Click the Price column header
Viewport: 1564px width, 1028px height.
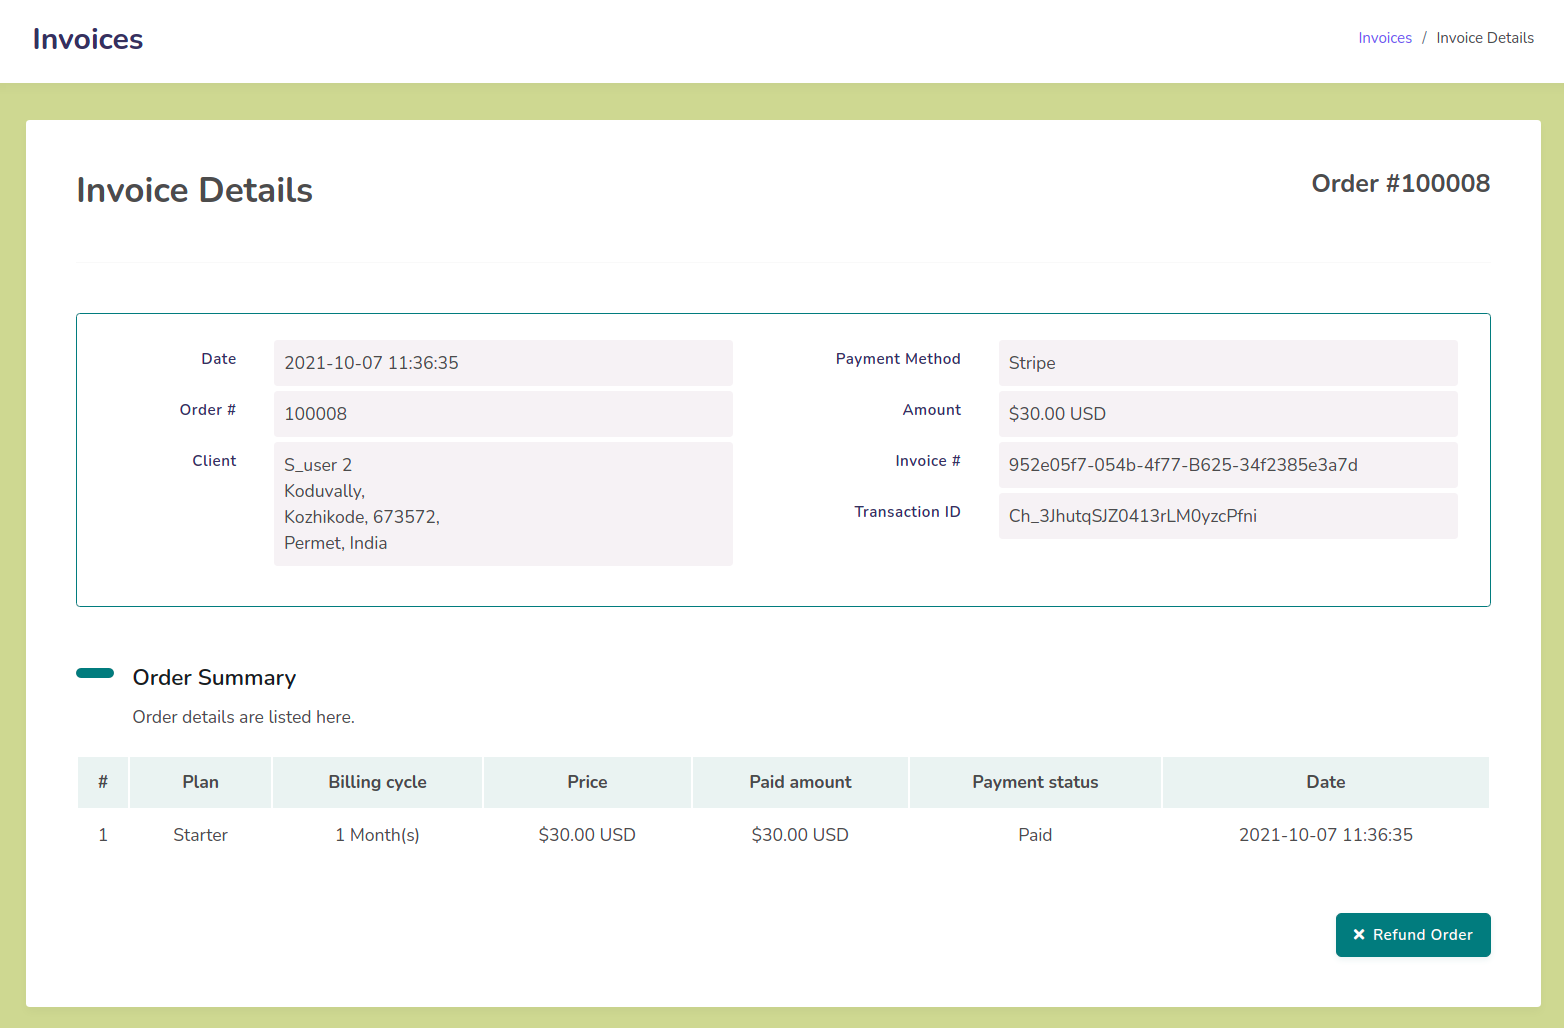coord(587,782)
